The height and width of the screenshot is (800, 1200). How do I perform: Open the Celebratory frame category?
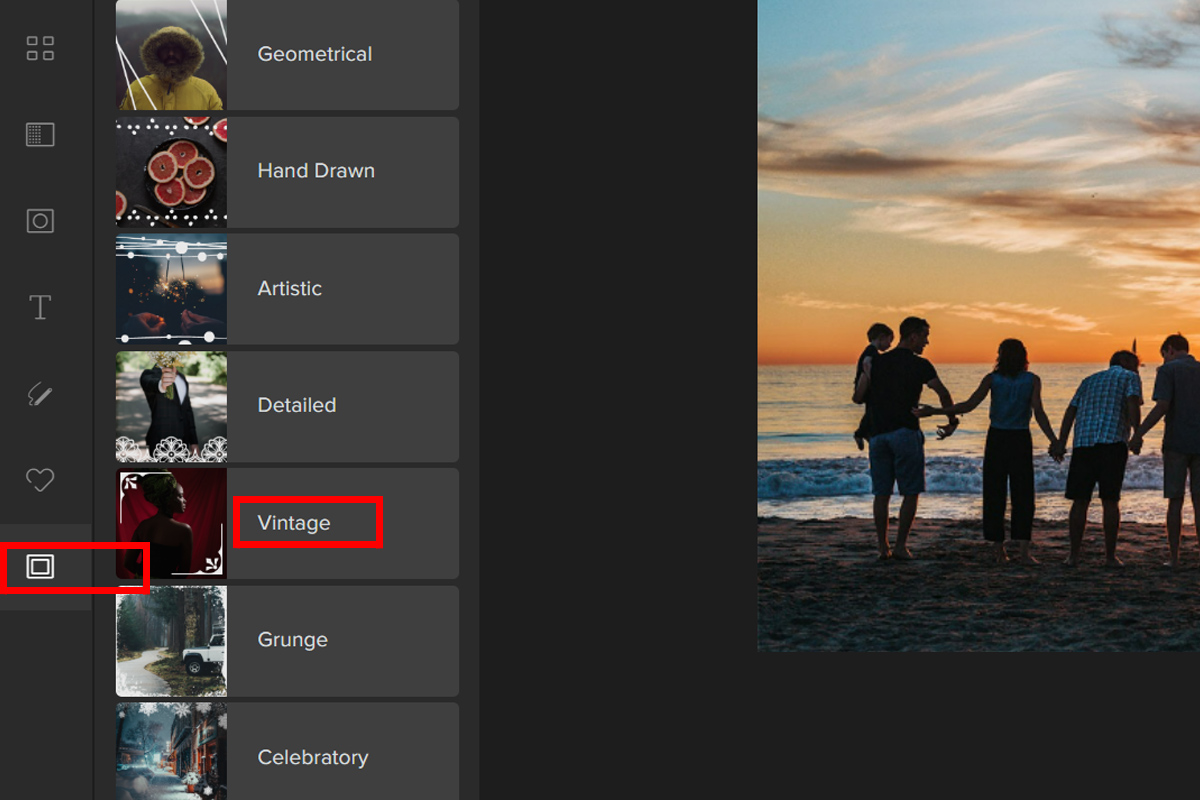coord(312,757)
